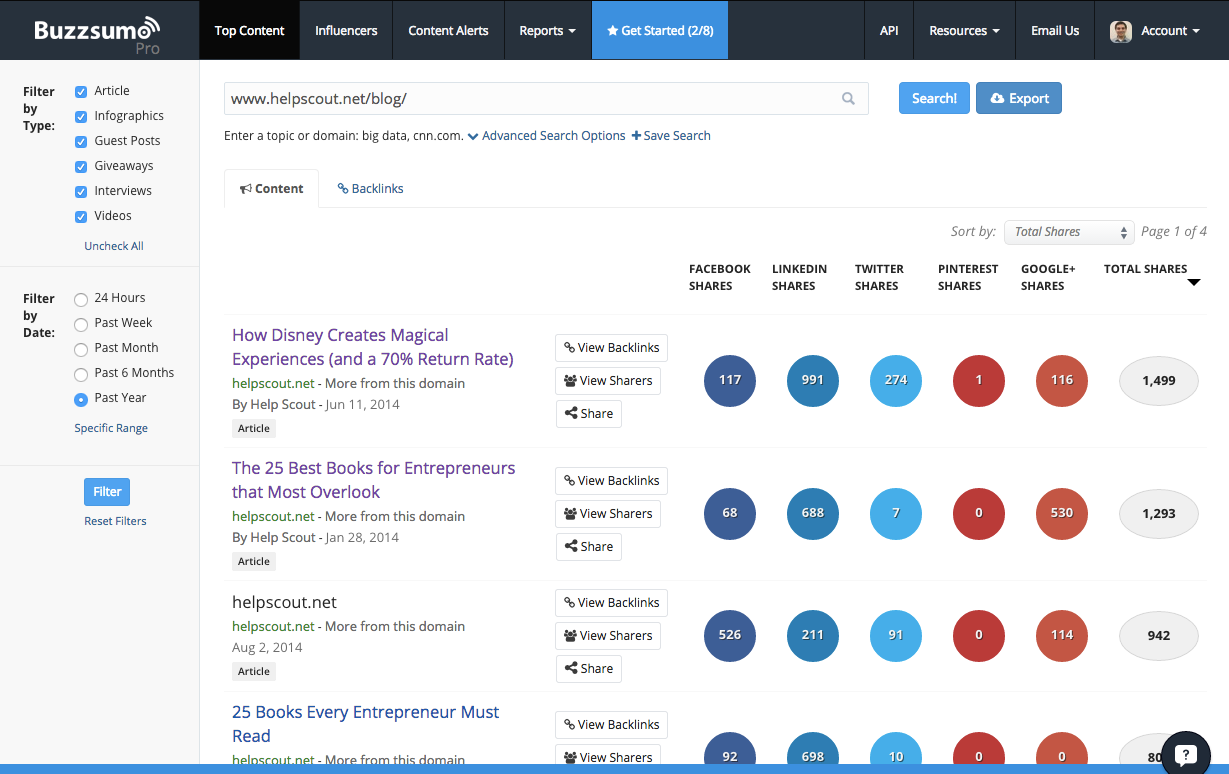Click the Article tag under the Disney post
Image resolution: width=1229 pixels, height=774 pixels.
click(254, 428)
